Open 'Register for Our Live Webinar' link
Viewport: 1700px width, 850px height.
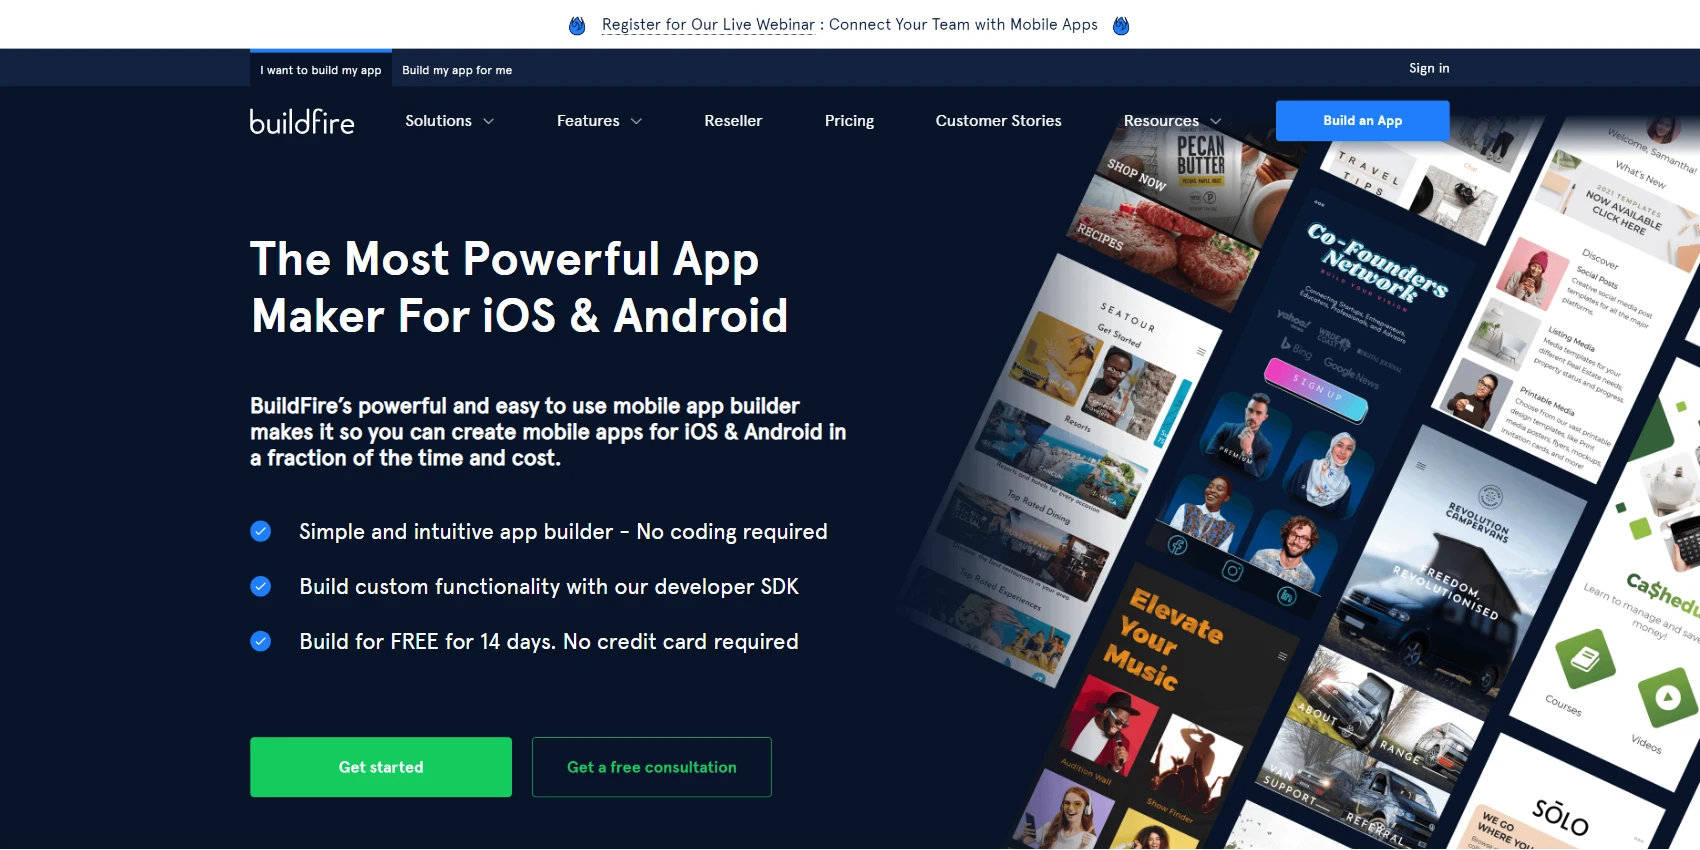coord(708,25)
